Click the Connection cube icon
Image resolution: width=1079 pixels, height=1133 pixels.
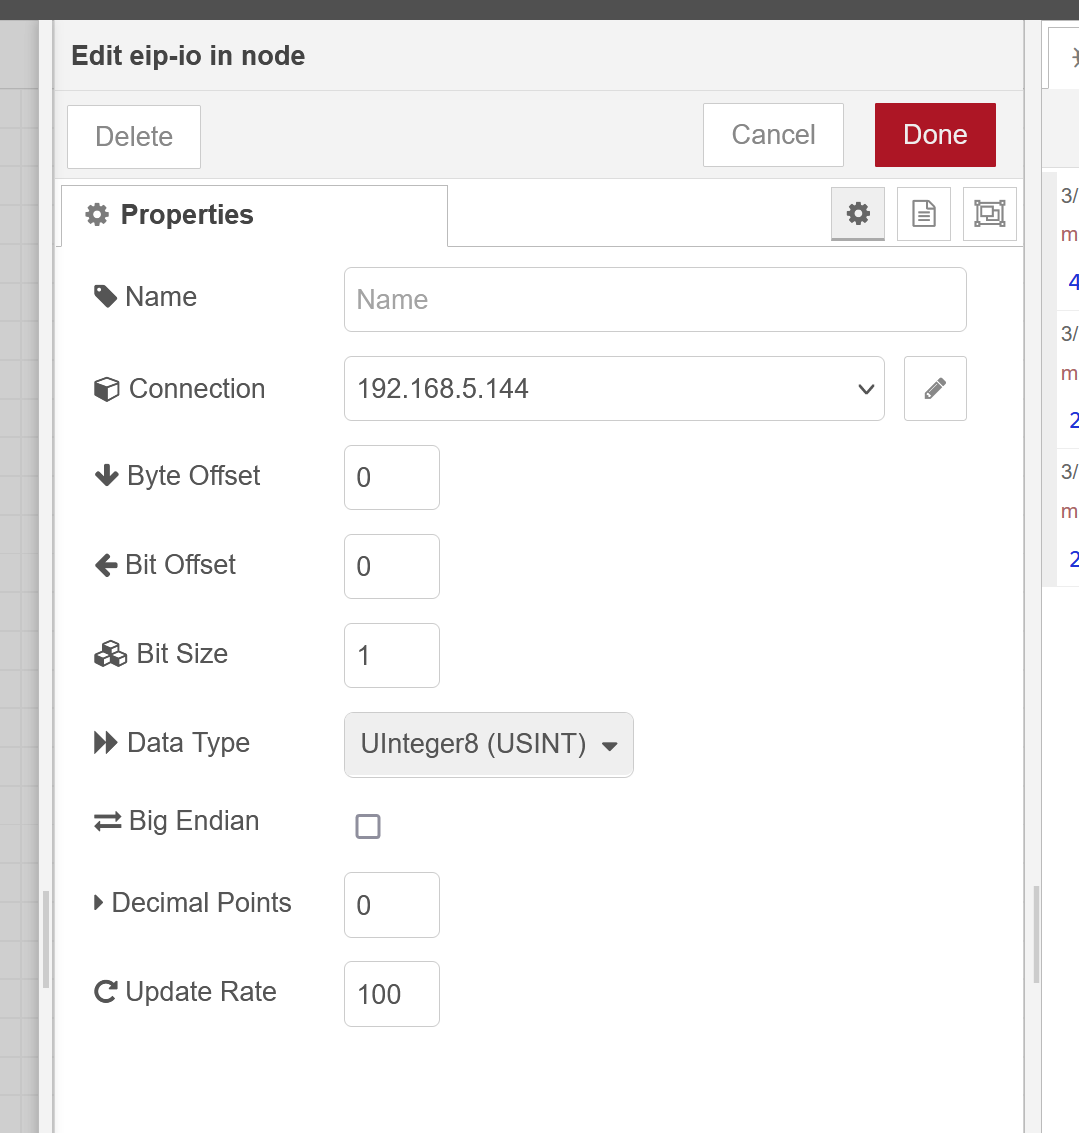point(106,389)
